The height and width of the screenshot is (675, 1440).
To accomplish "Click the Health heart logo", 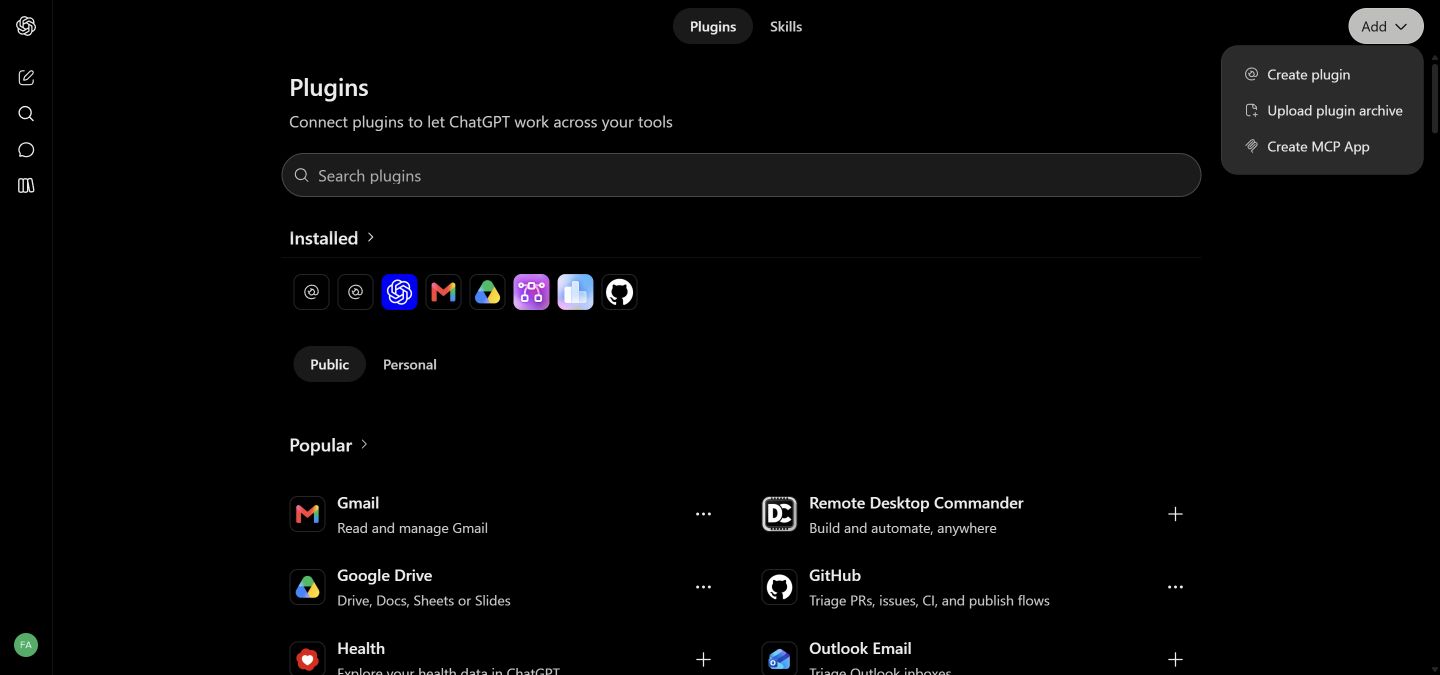I will click(307, 659).
